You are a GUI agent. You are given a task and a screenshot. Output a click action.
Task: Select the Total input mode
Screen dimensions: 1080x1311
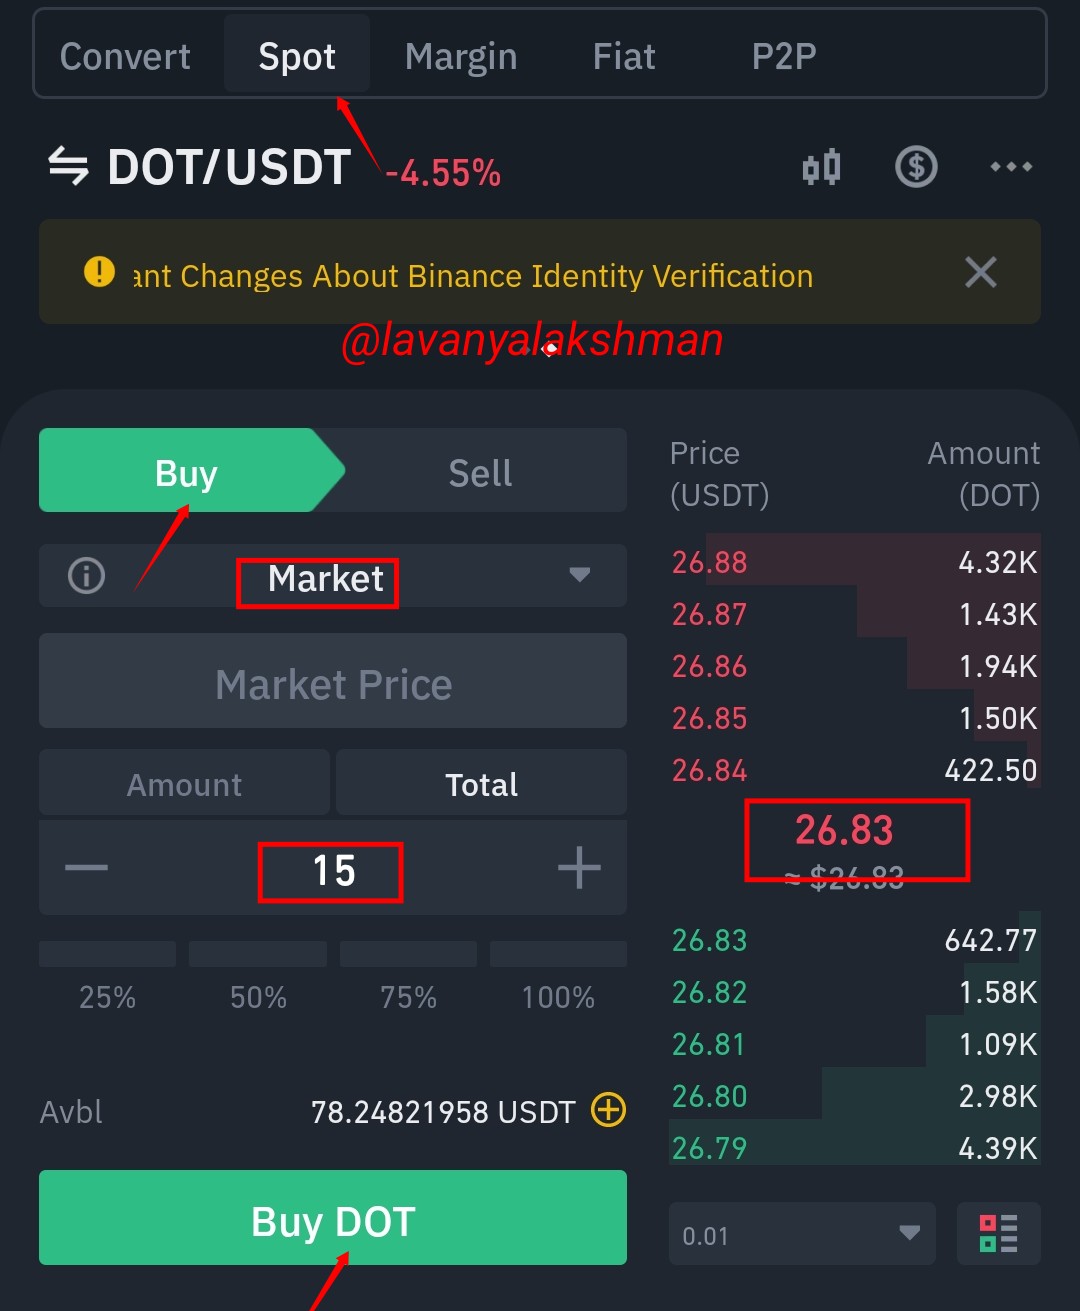pos(481,784)
